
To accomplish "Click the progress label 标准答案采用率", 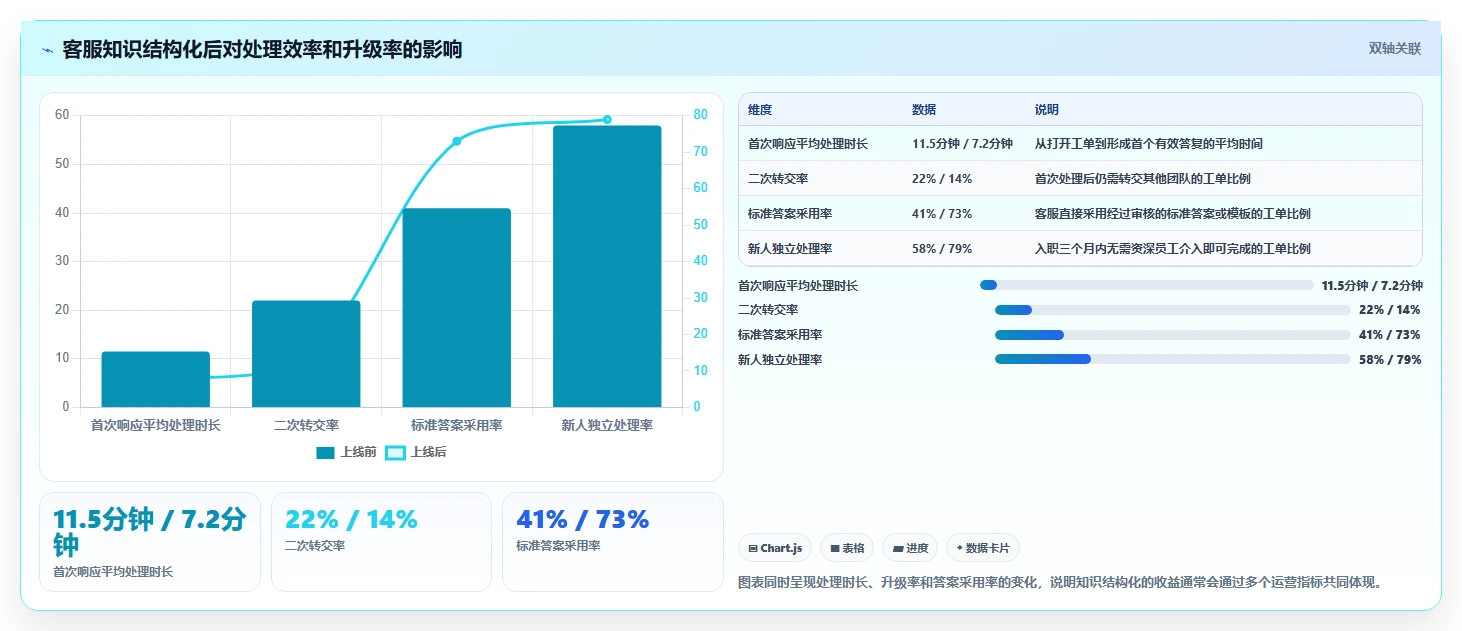I will click(x=780, y=335).
